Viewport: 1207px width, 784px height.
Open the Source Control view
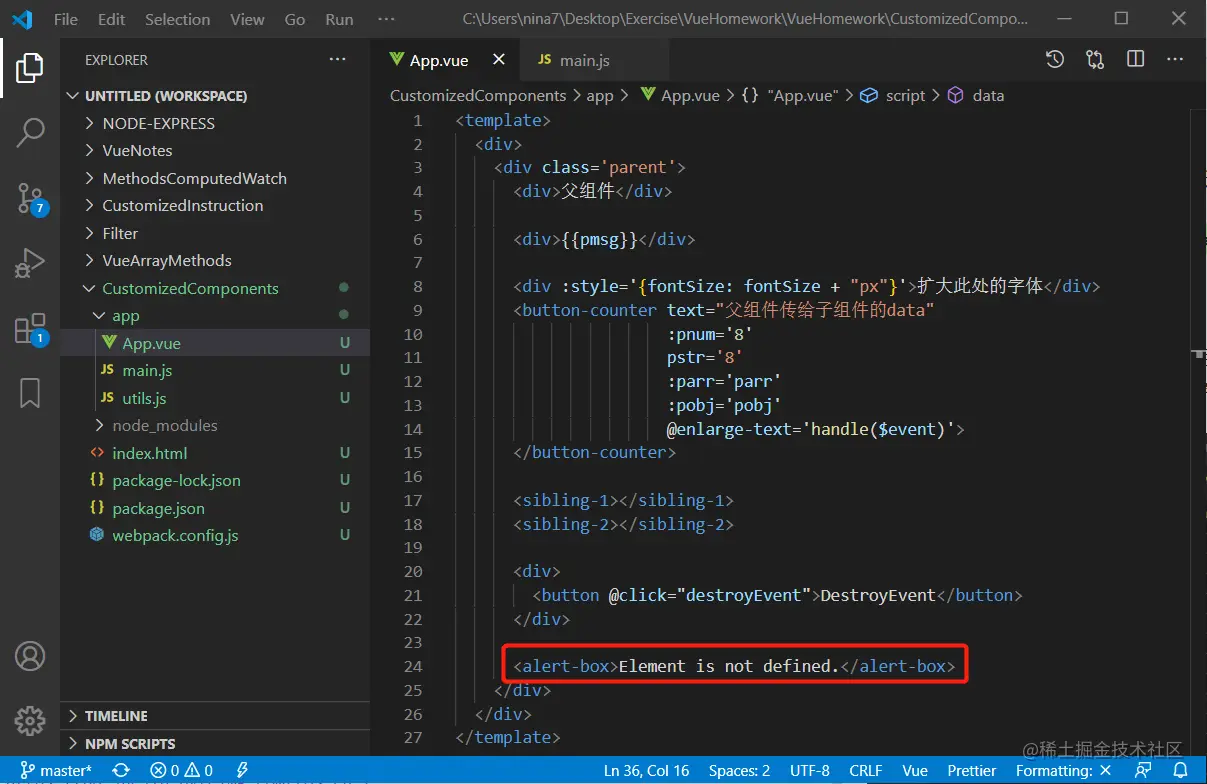click(30, 198)
